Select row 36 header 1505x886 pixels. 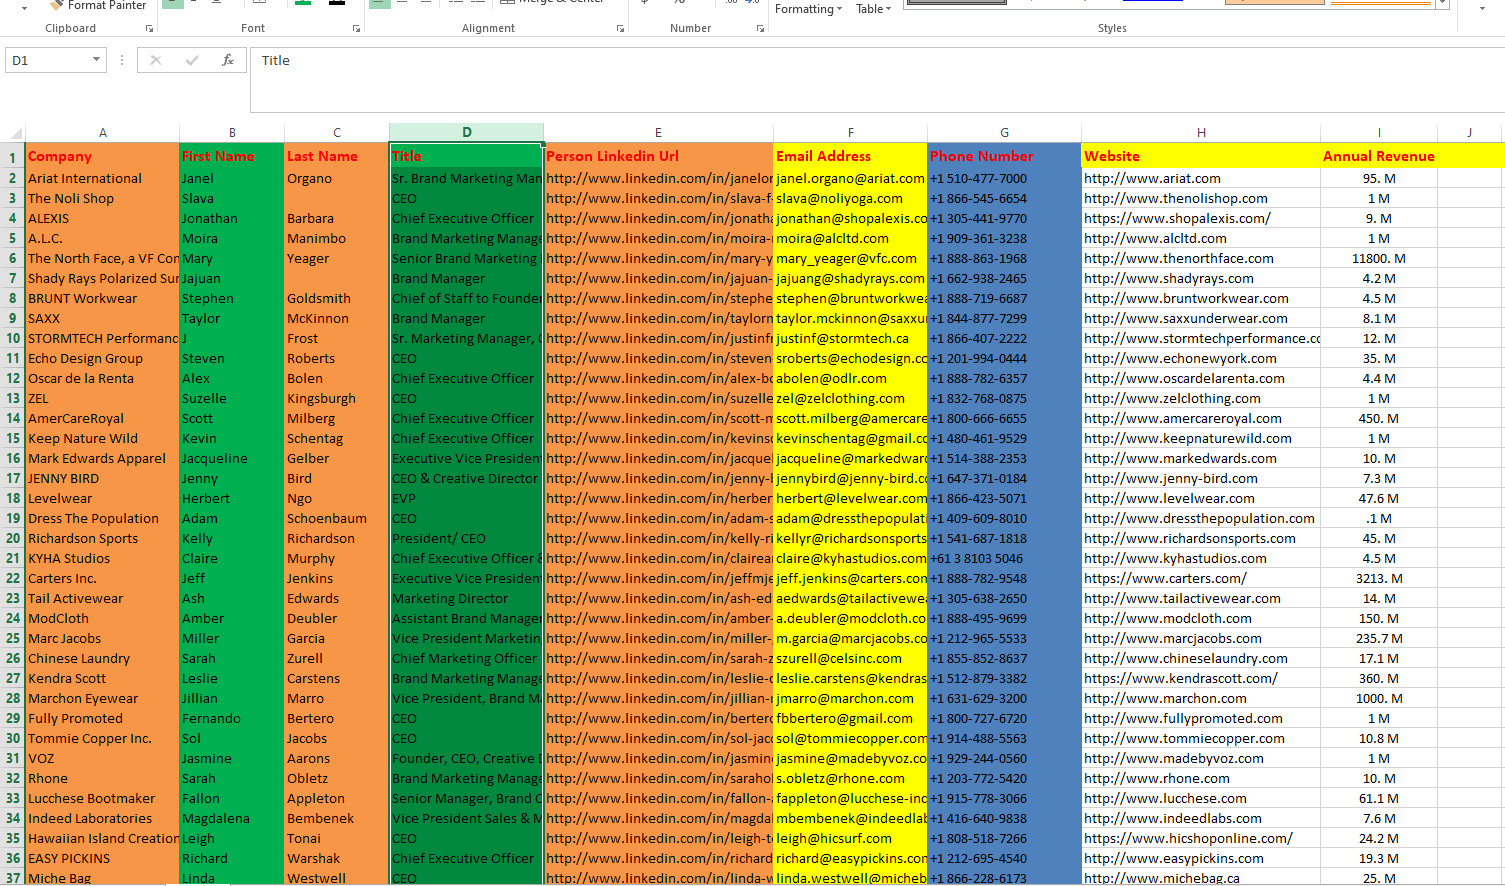point(13,858)
